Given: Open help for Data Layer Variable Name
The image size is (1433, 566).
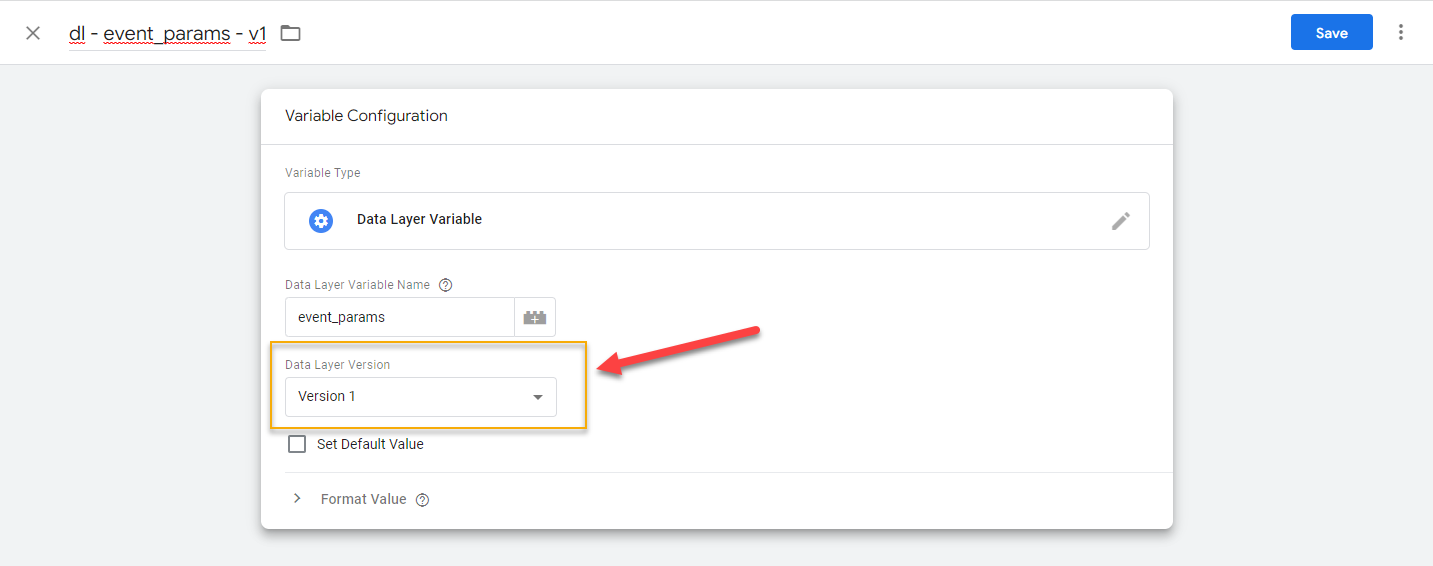Looking at the screenshot, I should (446, 285).
